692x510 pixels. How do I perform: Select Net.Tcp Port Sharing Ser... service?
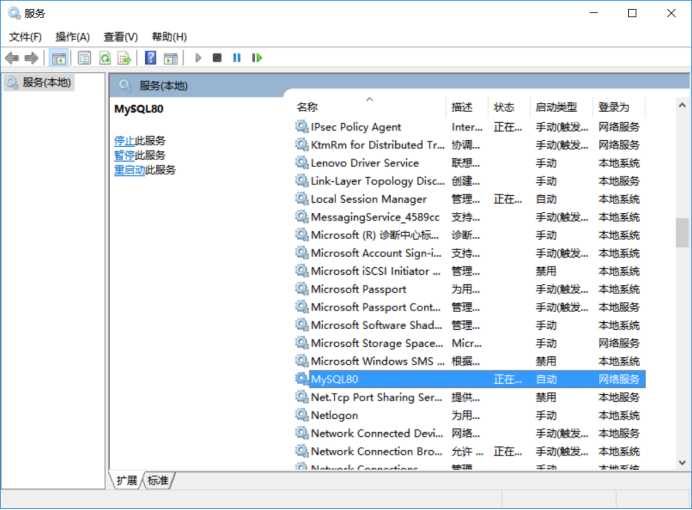click(x=470, y=397)
